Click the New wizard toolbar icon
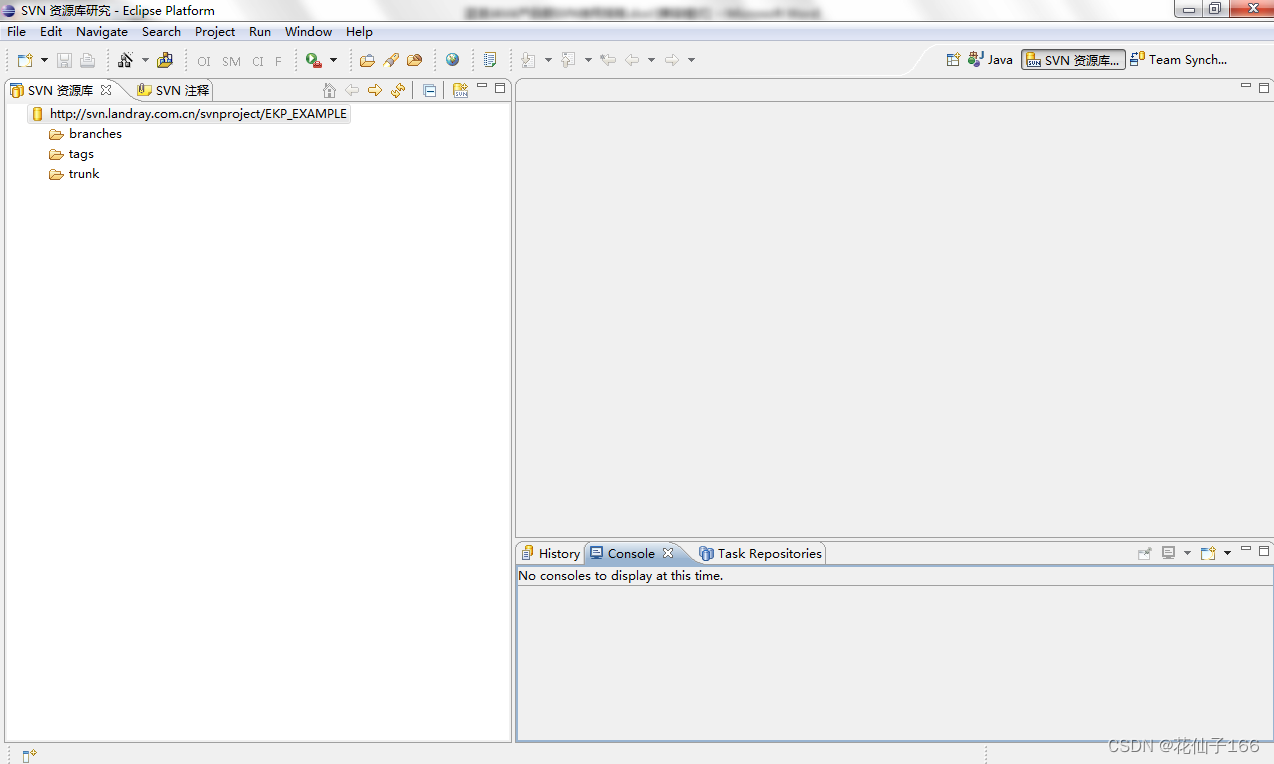The height and width of the screenshot is (764, 1274). (x=25, y=60)
